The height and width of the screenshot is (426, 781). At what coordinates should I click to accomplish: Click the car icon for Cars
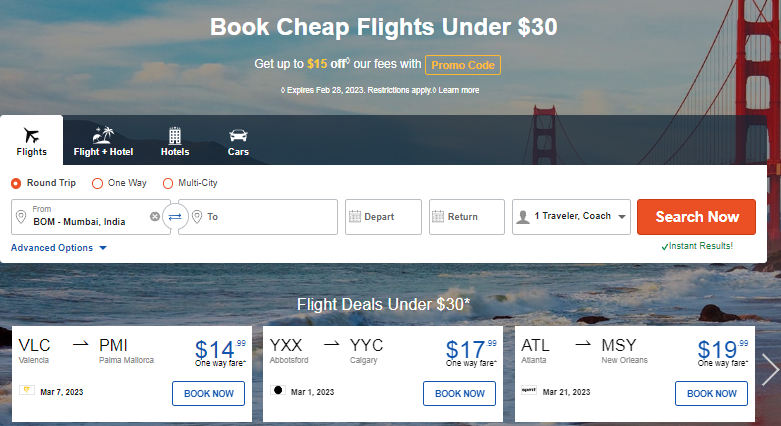click(238, 136)
